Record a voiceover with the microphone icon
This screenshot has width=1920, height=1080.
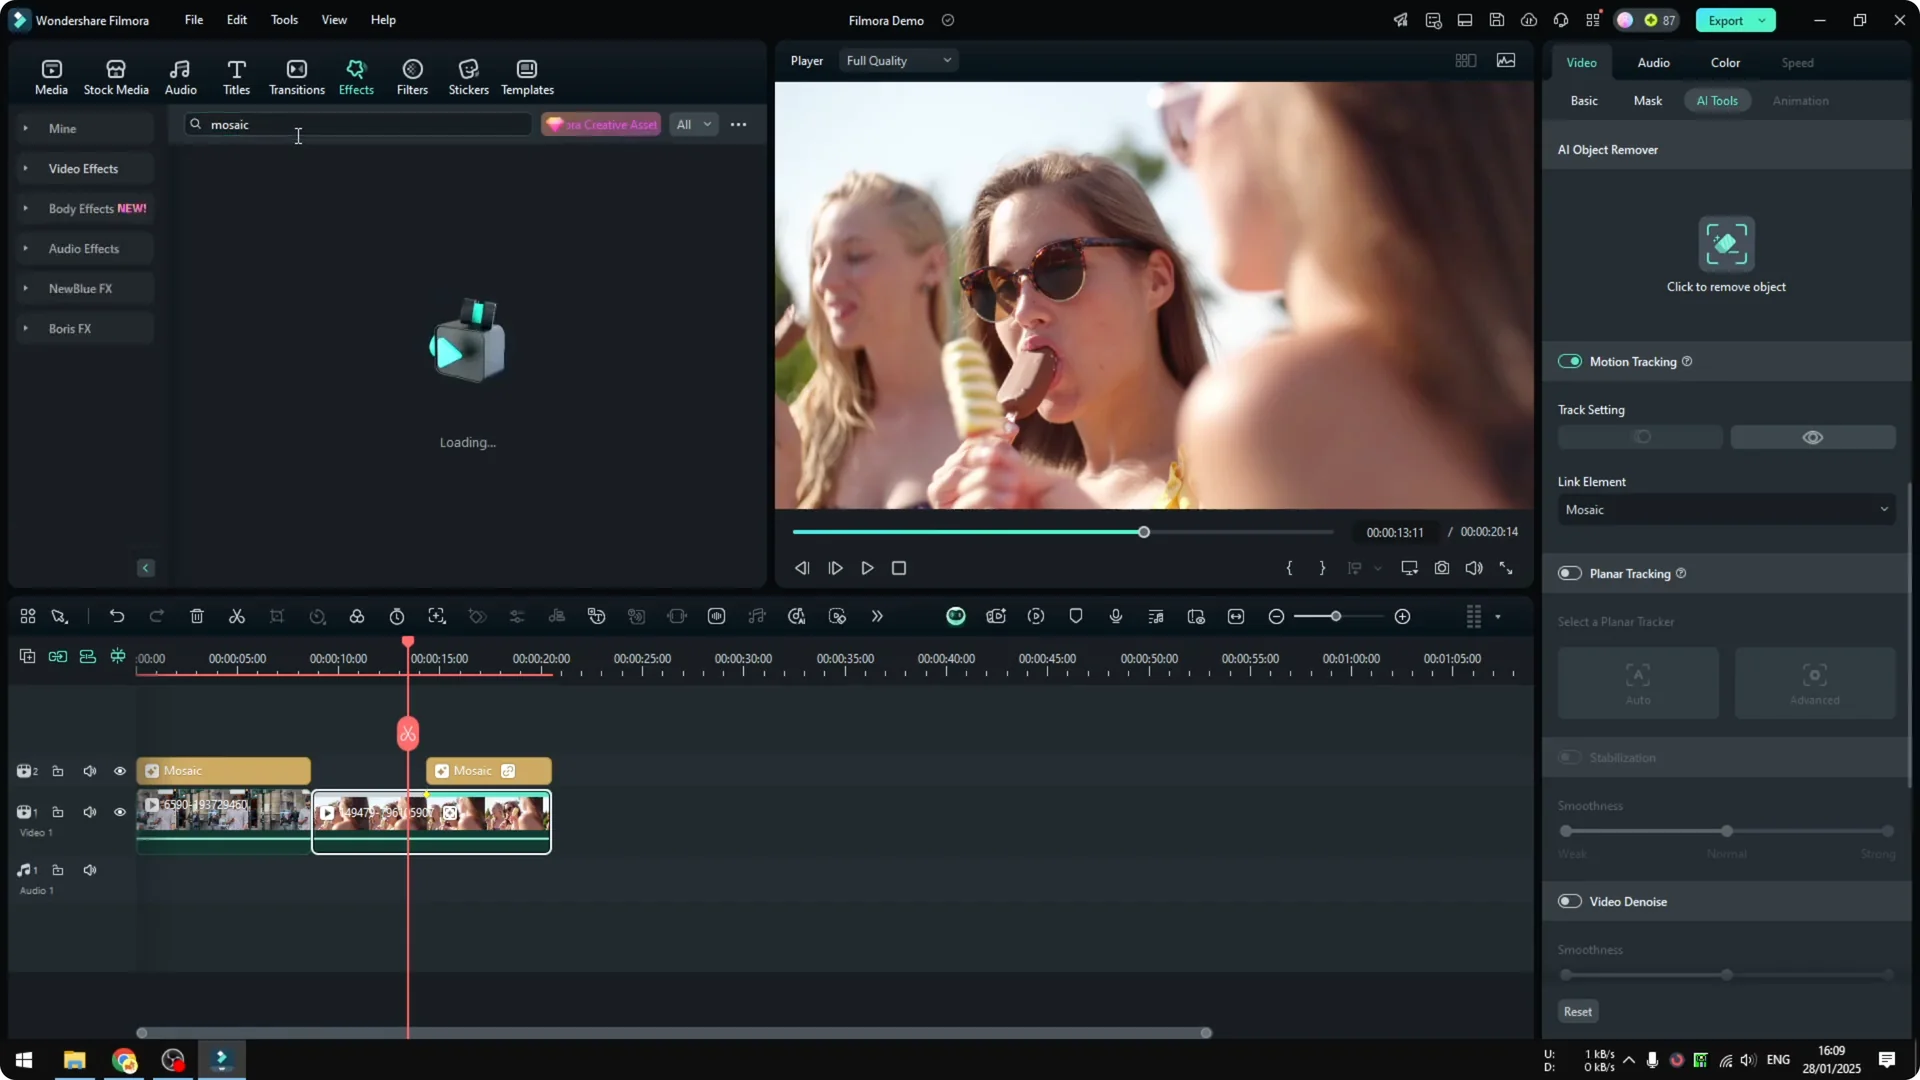1115,616
